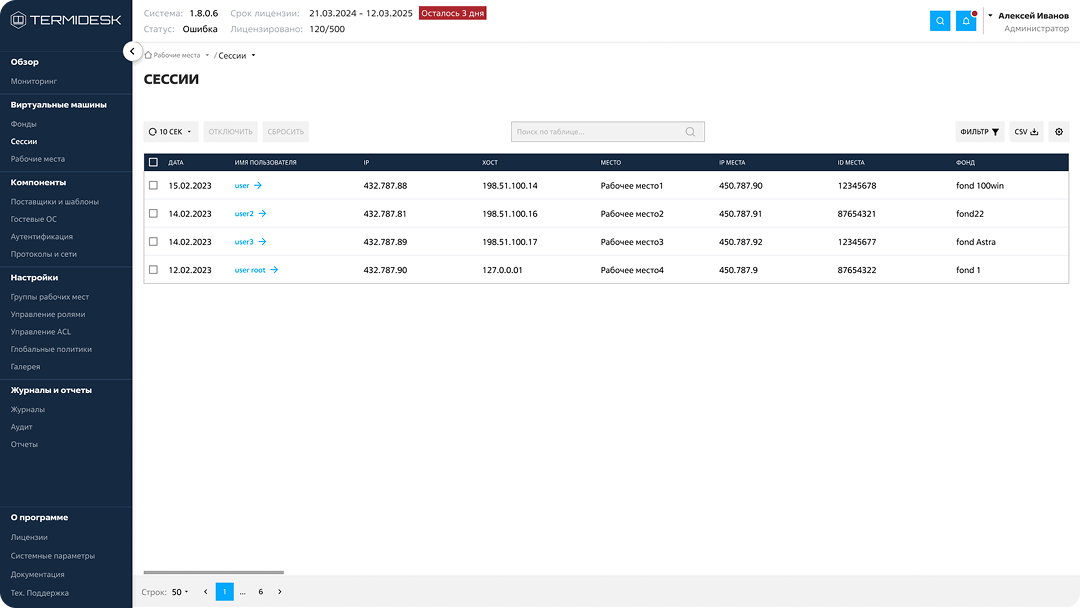Jump to page 6 in pagination
Viewport: 1080px width, 608px height.
tap(260, 592)
